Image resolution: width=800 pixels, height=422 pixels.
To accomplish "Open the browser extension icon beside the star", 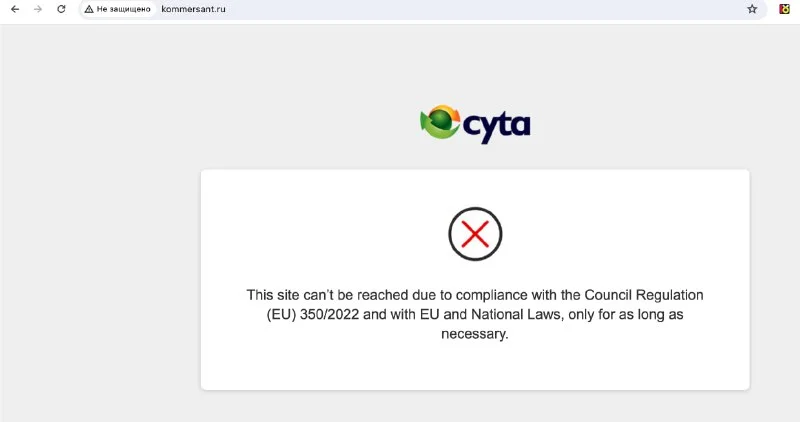I will point(784,9).
